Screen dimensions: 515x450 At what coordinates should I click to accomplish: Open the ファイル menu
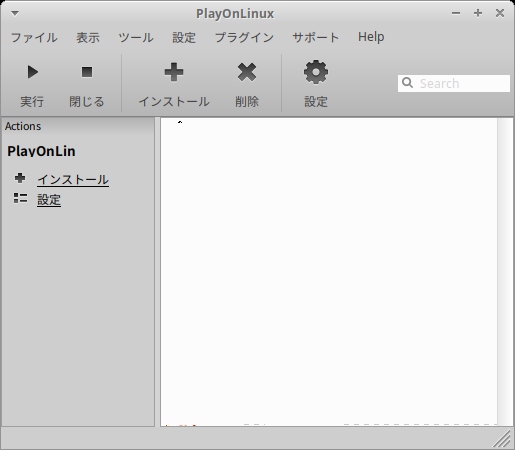[x=34, y=37]
